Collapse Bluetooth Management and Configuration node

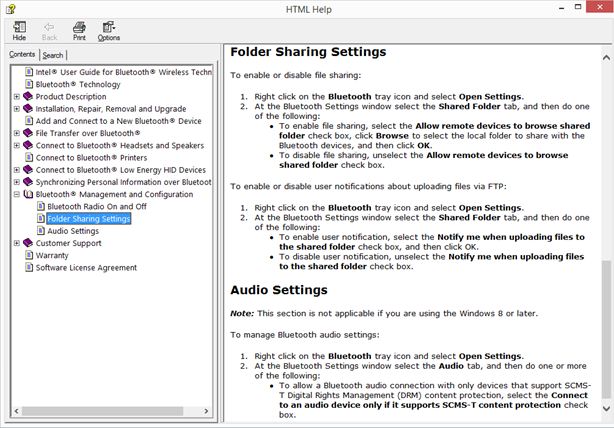point(16,194)
